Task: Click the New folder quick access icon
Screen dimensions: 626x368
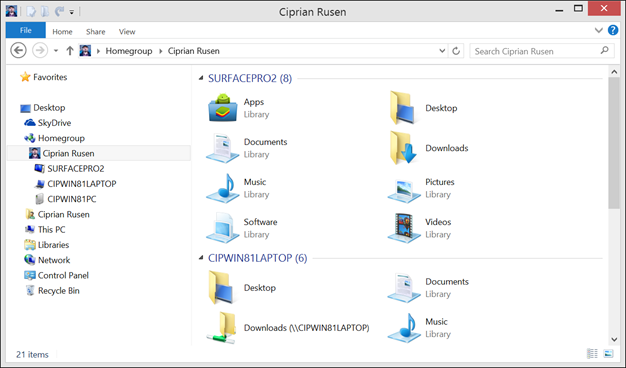Action: [x=45, y=12]
